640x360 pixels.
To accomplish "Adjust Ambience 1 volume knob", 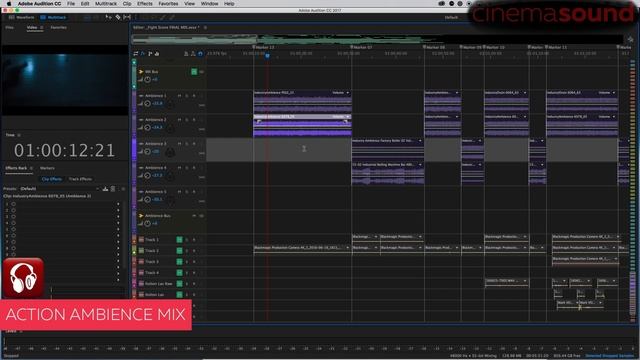I will pyautogui.click(x=147, y=104).
